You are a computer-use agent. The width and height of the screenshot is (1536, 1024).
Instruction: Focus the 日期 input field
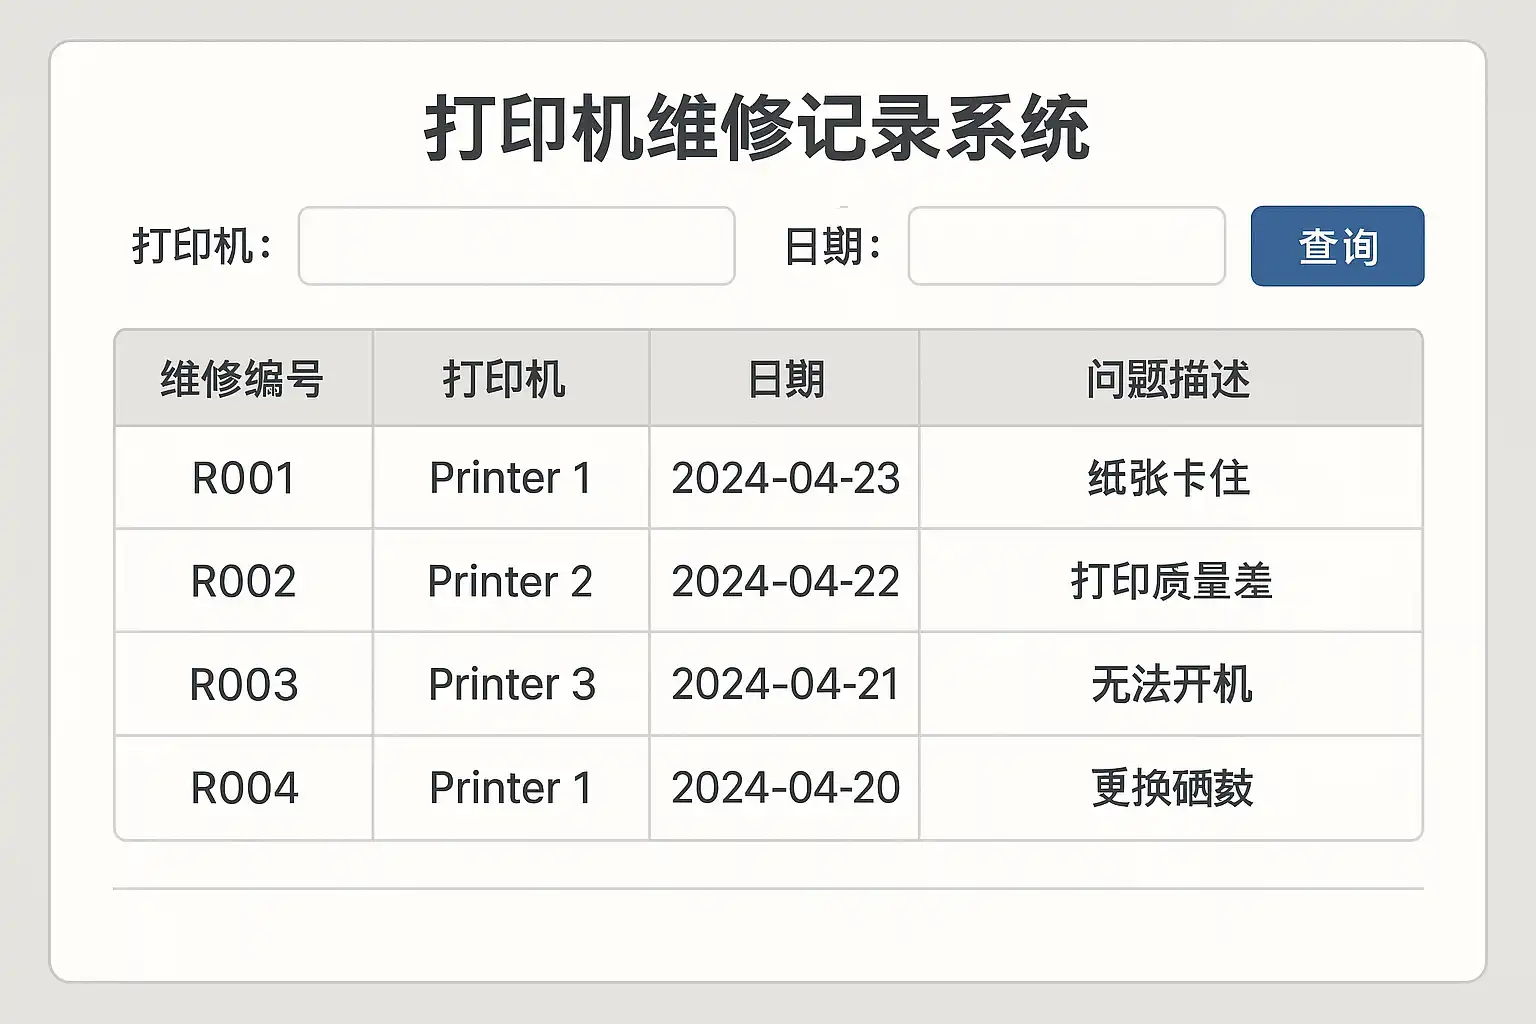(x=1066, y=246)
